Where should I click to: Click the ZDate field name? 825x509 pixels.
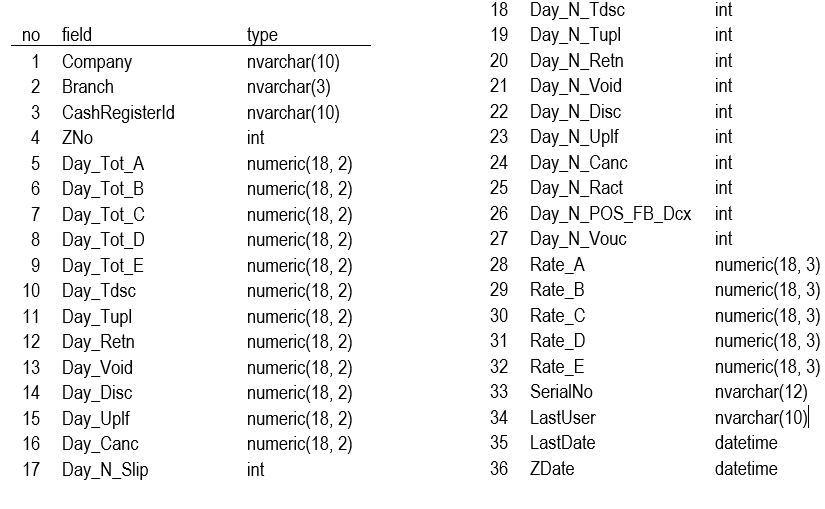point(552,469)
